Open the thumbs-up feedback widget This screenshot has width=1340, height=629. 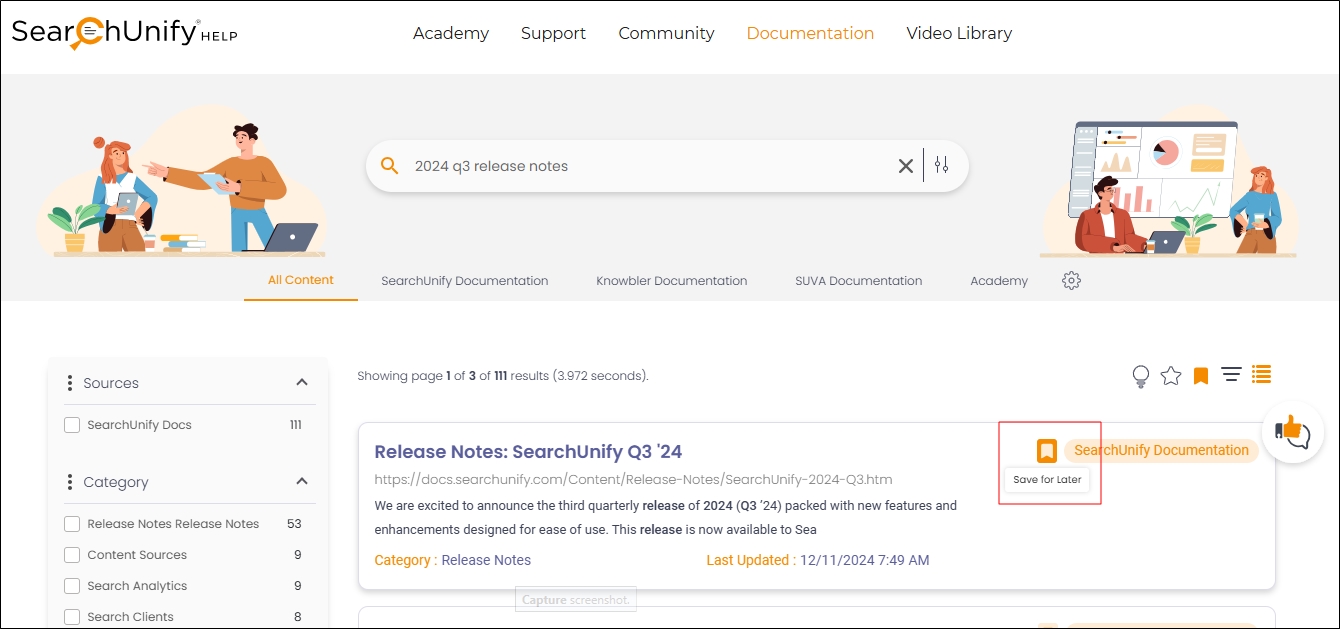click(1292, 433)
